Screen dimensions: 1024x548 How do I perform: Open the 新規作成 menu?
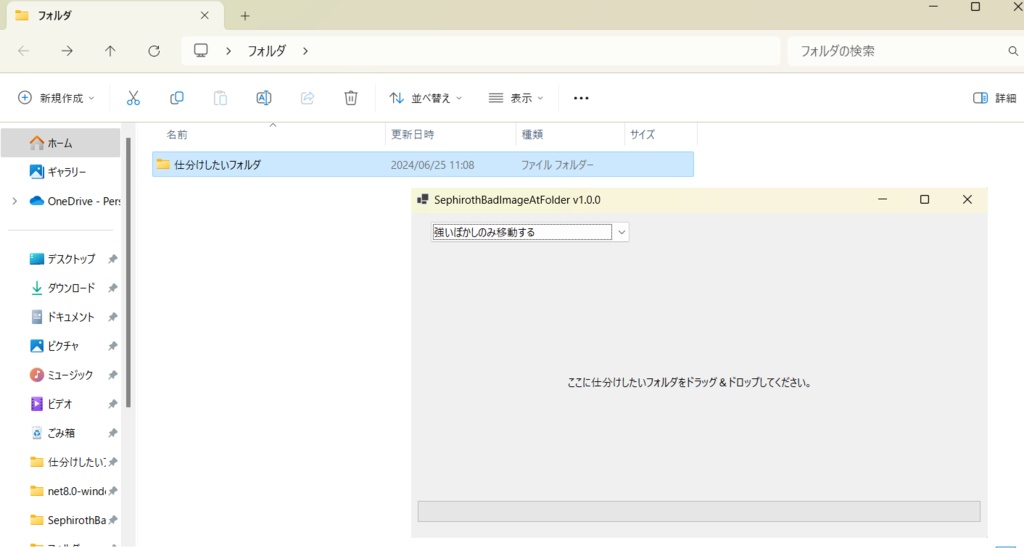click(56, 98)
